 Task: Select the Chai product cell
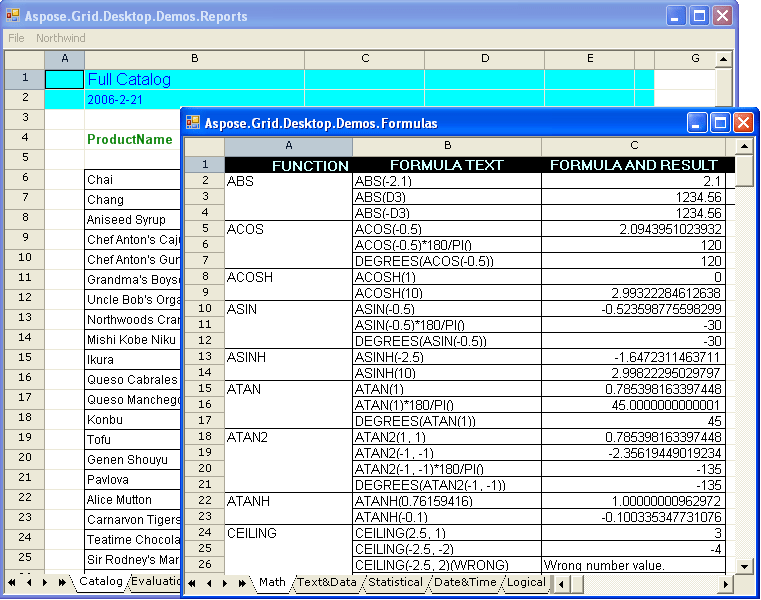pos(132,180)
